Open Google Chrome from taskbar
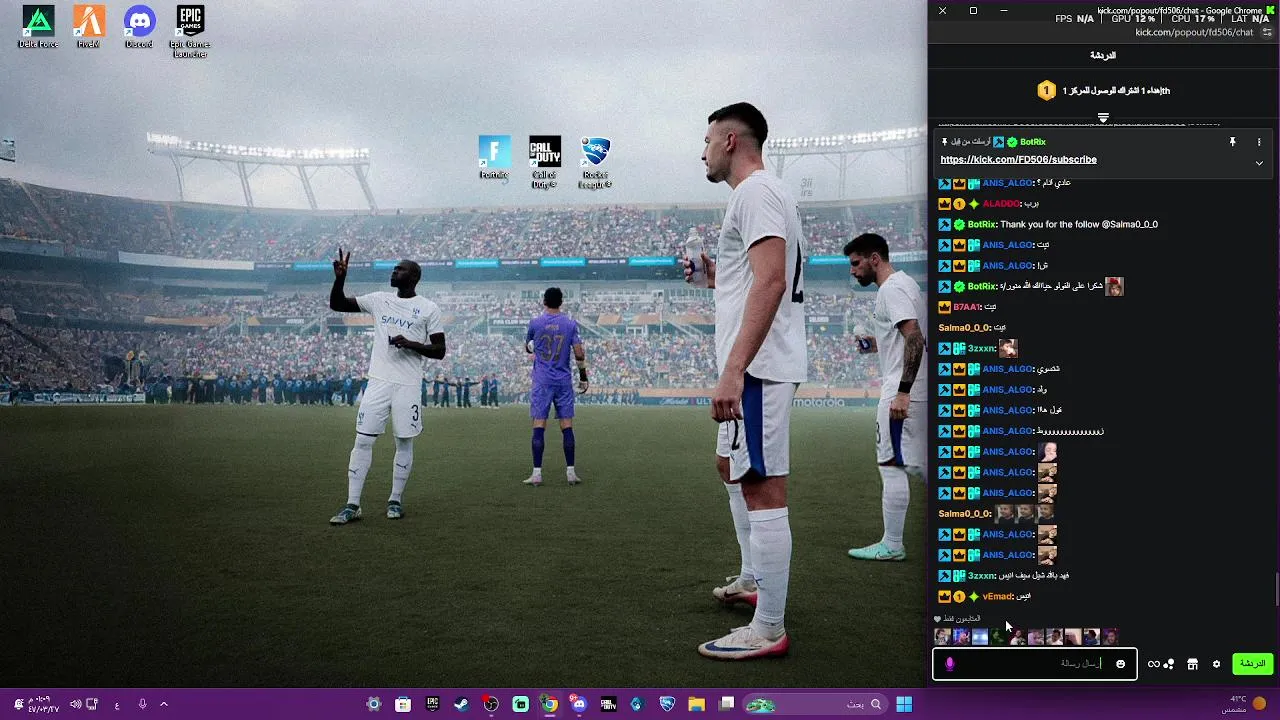The image size is (1280, 720). tap(549, 704)
